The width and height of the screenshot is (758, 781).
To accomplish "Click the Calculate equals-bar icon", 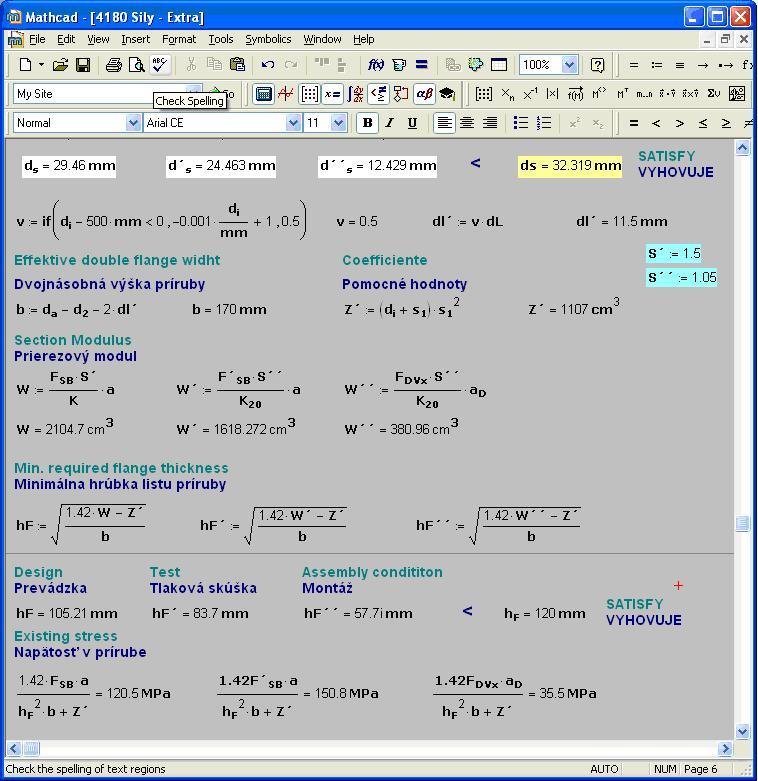I will pyautogui.click(x=421, y=65).
